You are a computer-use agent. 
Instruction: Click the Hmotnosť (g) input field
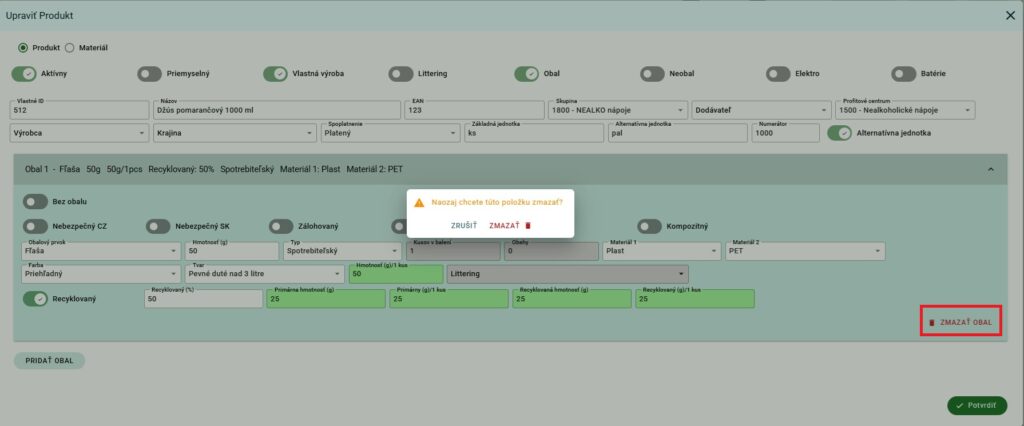230,252
